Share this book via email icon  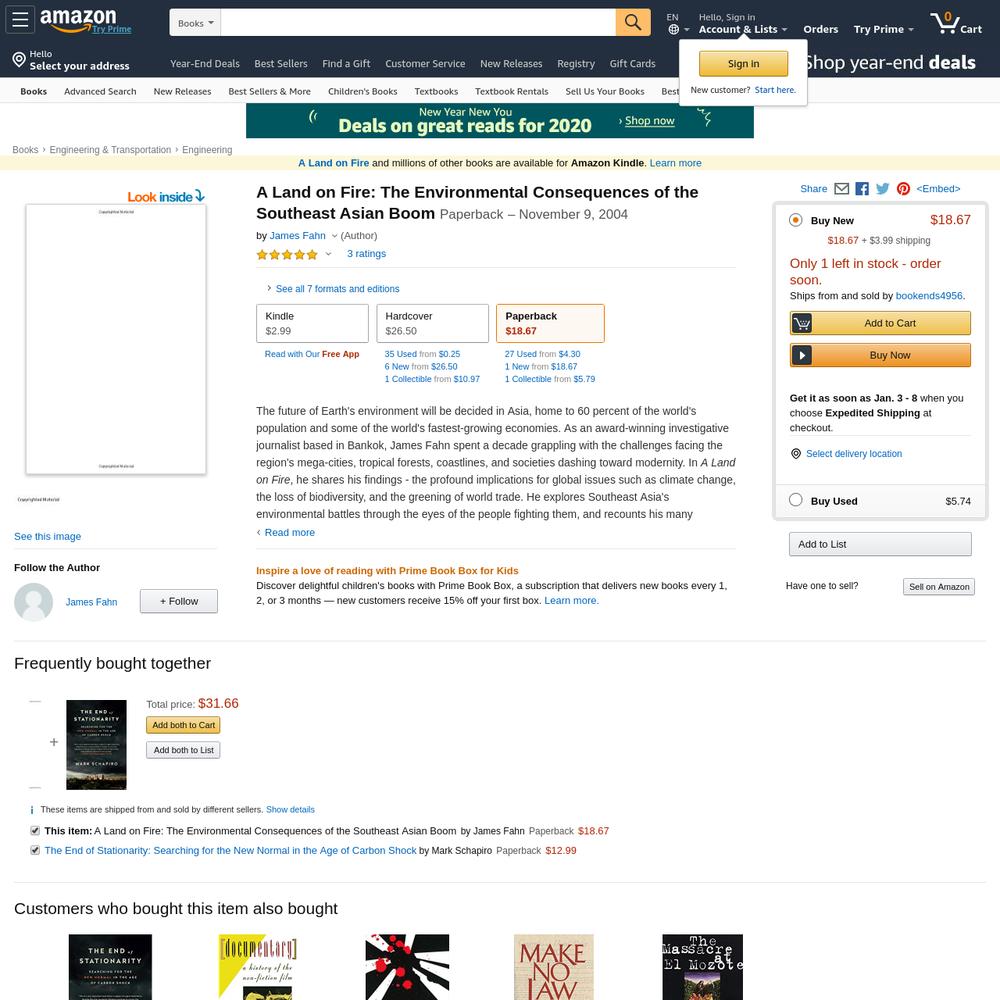coord(842,189)
